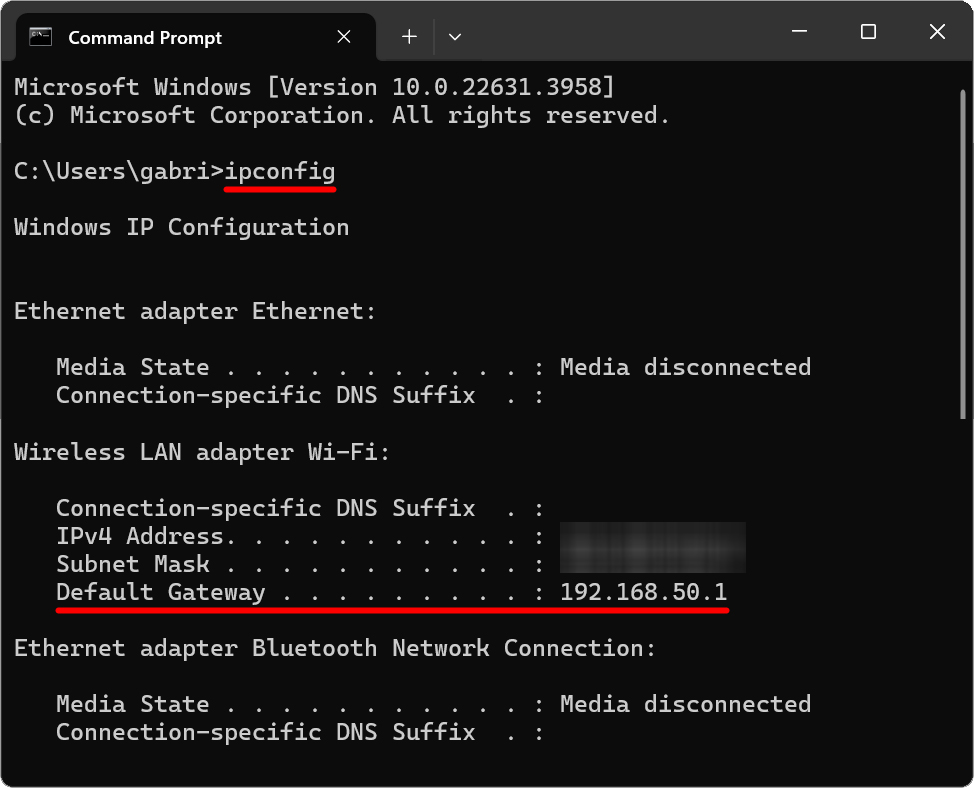Open a new terminal tab with the plus icon

click(x=408, y=36)
